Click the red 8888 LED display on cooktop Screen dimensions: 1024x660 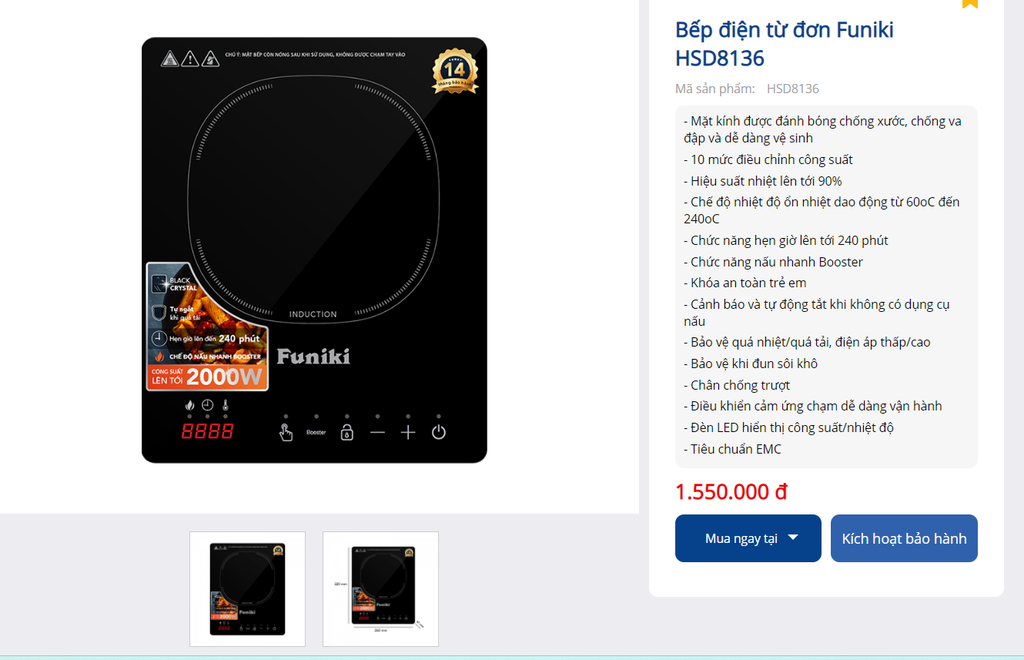207,431
